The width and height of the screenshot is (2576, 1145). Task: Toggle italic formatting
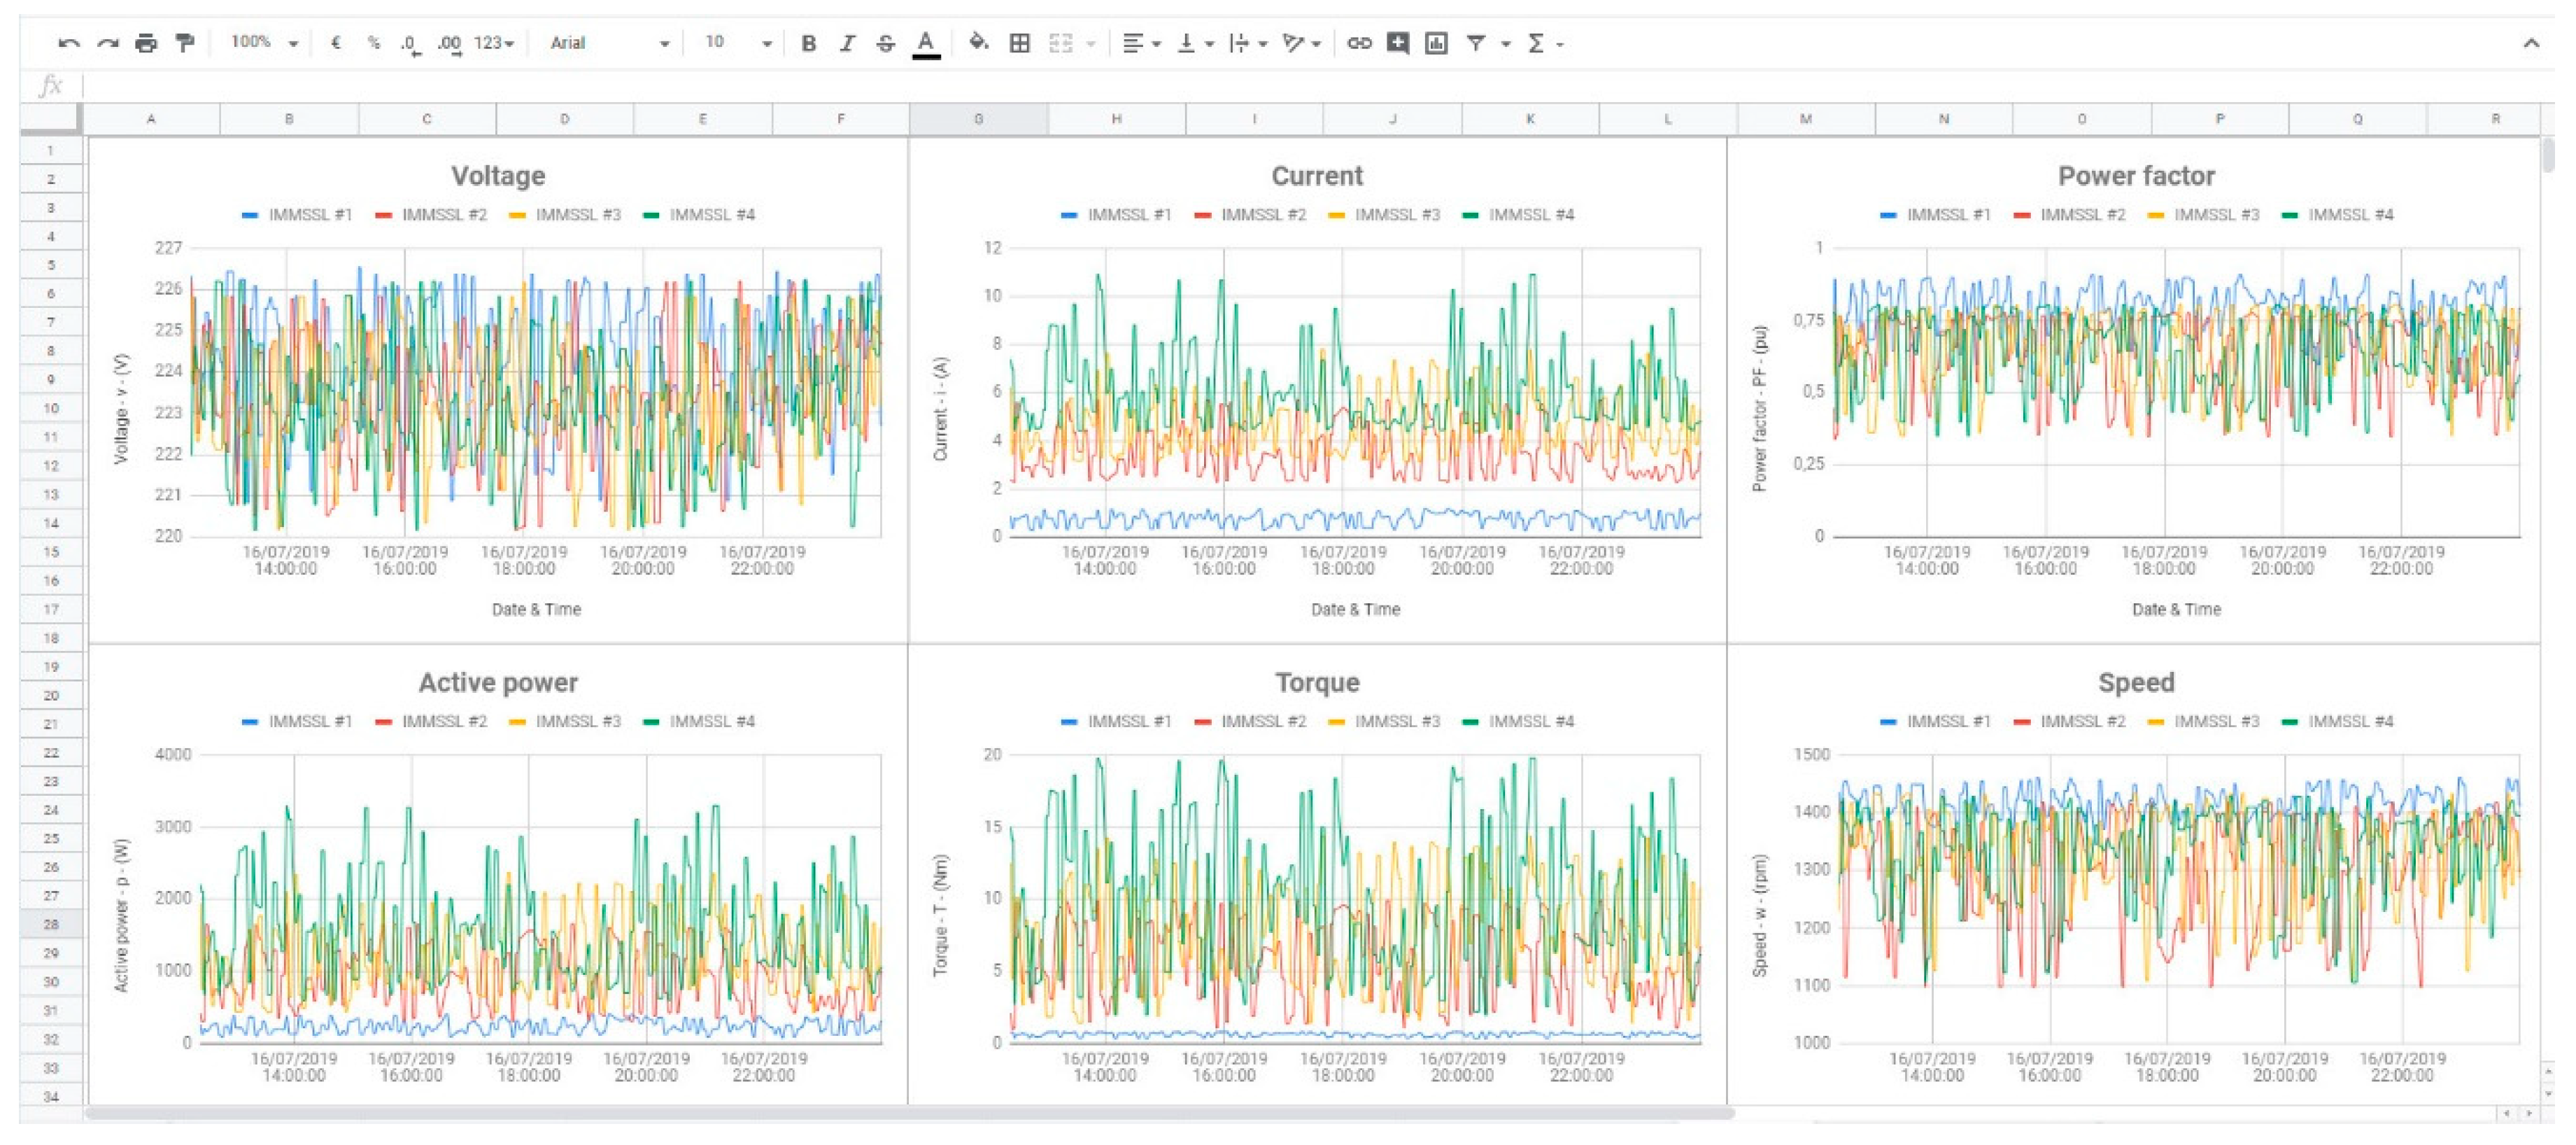847,43
